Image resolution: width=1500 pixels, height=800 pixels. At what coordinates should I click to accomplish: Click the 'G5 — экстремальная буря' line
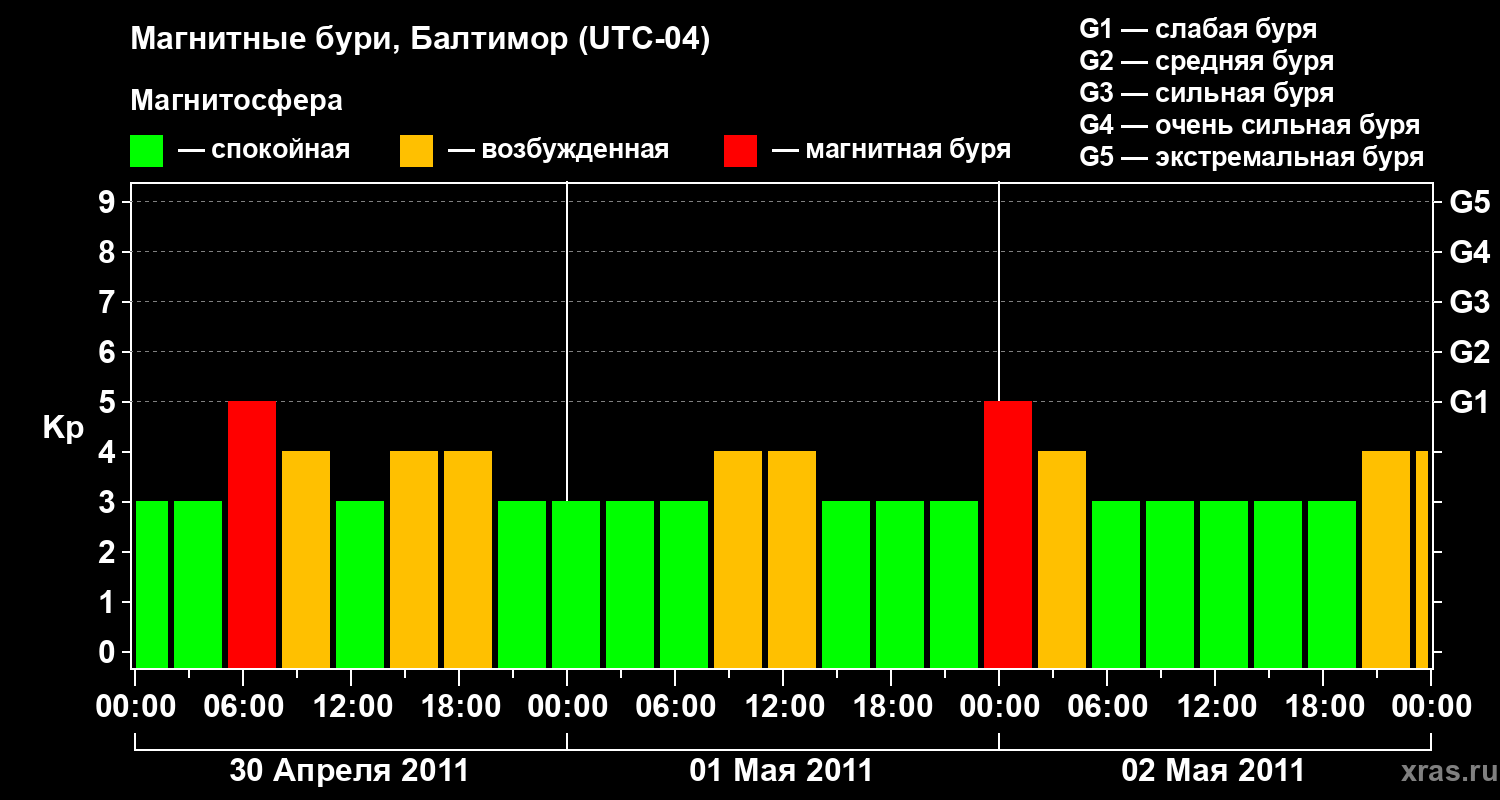[x=1252, y=157]
